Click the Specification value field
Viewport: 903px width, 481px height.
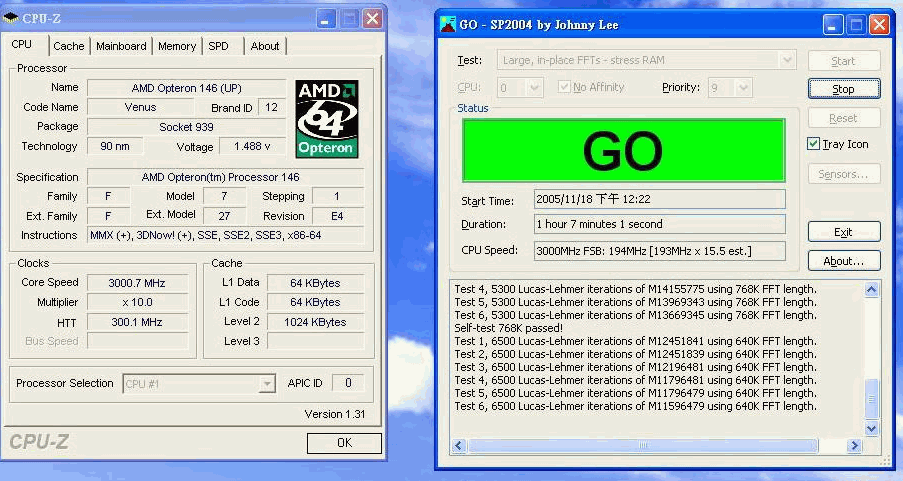pos(225,177)
